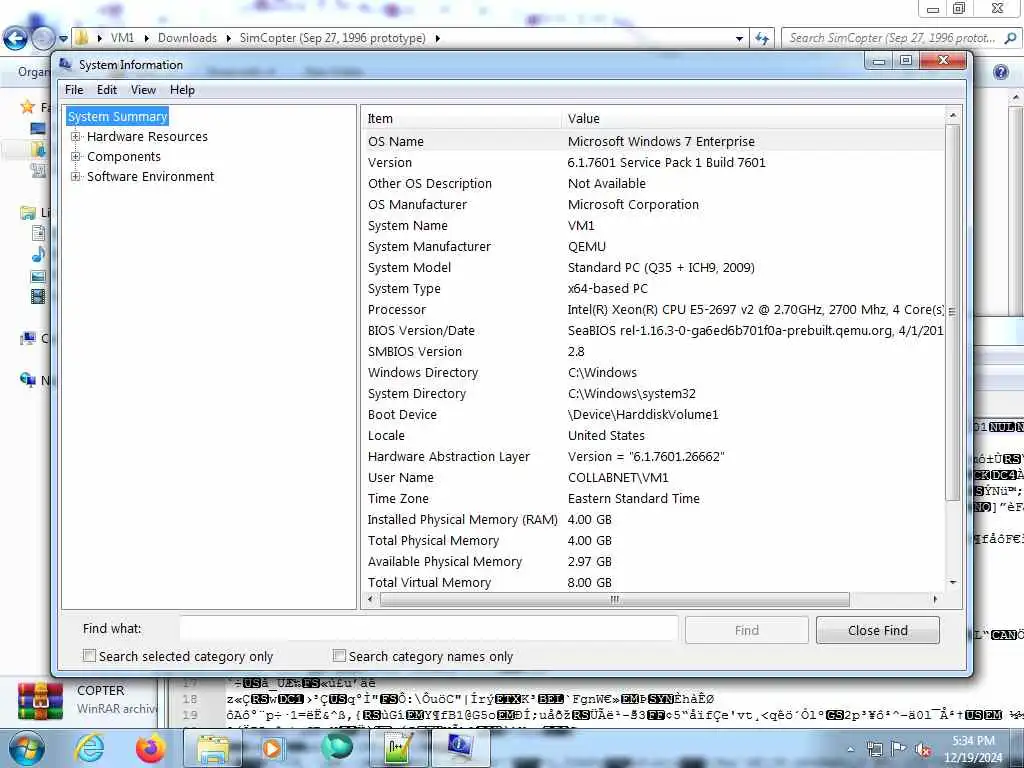Click the scroll down arrow of details list
The width and height of the screenshot is (1024, 768).
point(952,583)
